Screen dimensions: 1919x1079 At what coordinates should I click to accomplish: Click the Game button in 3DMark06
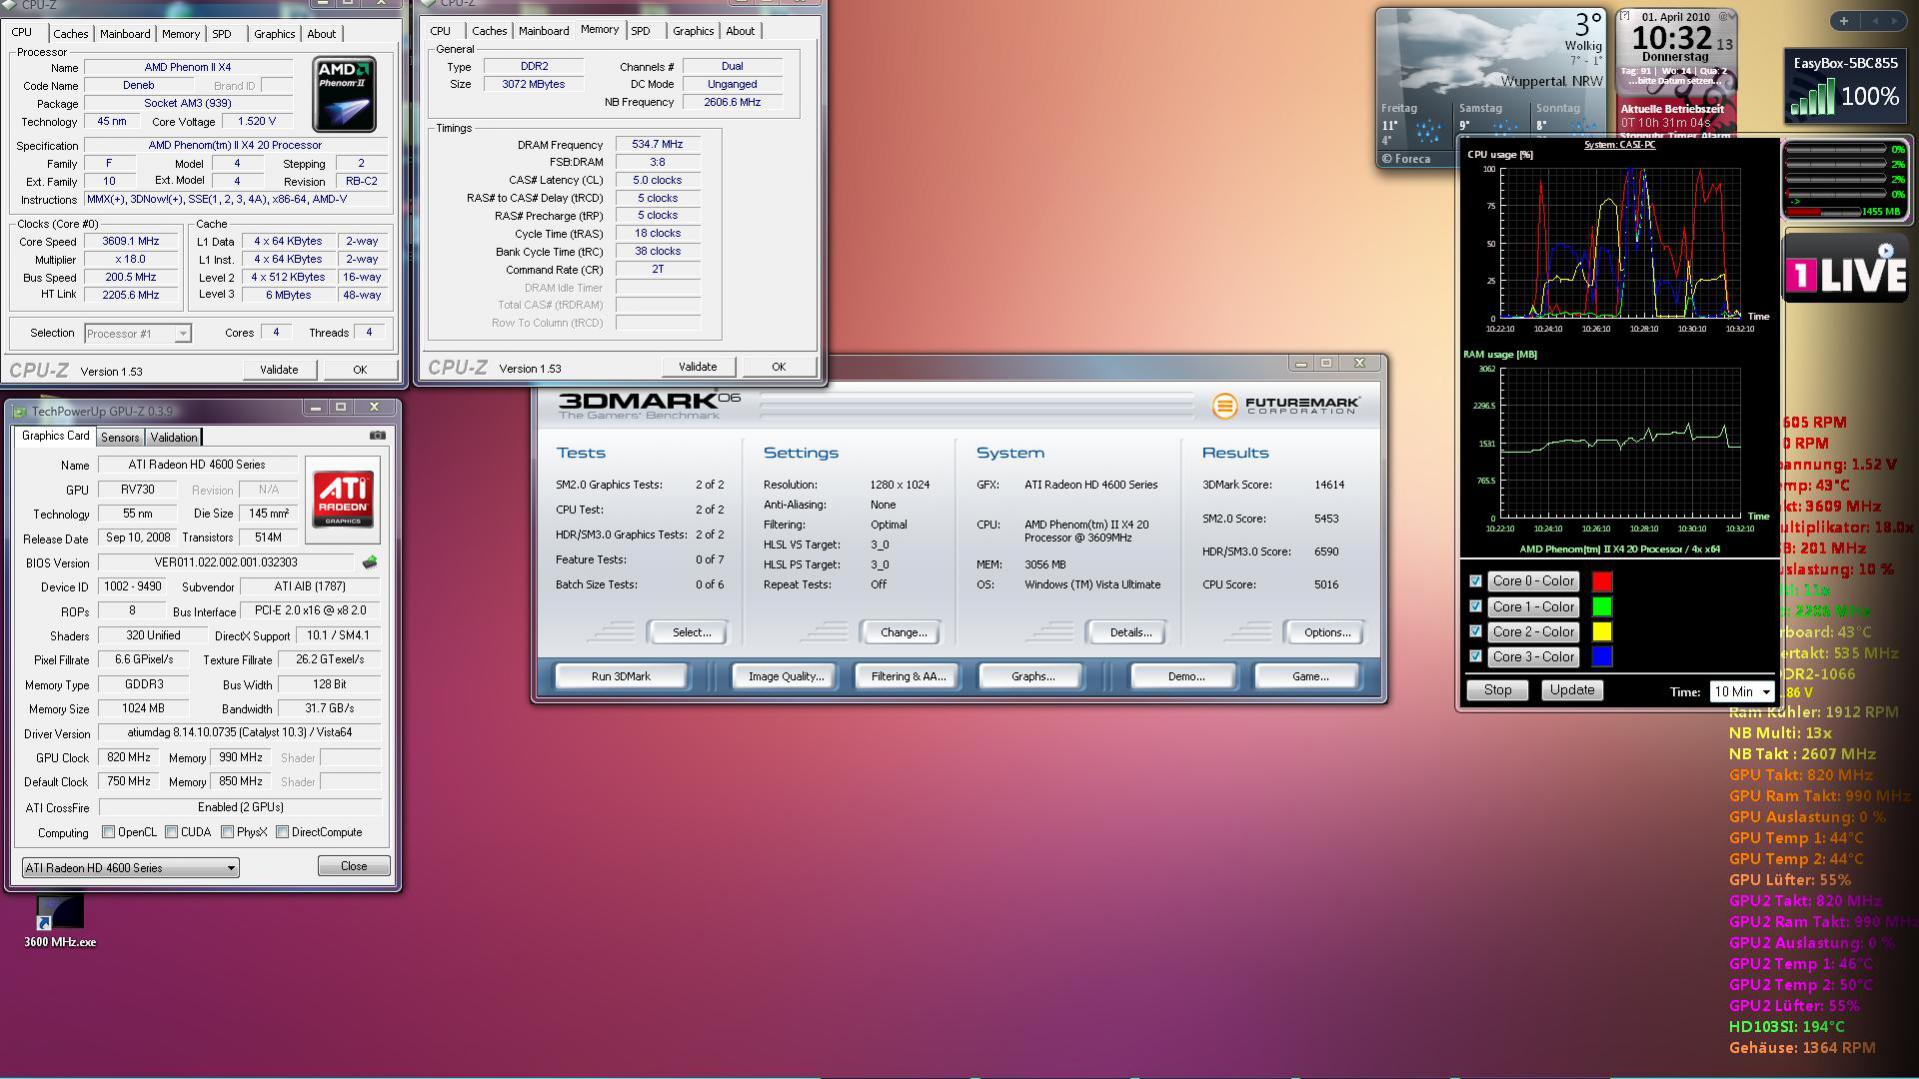tap(1310, 677)
